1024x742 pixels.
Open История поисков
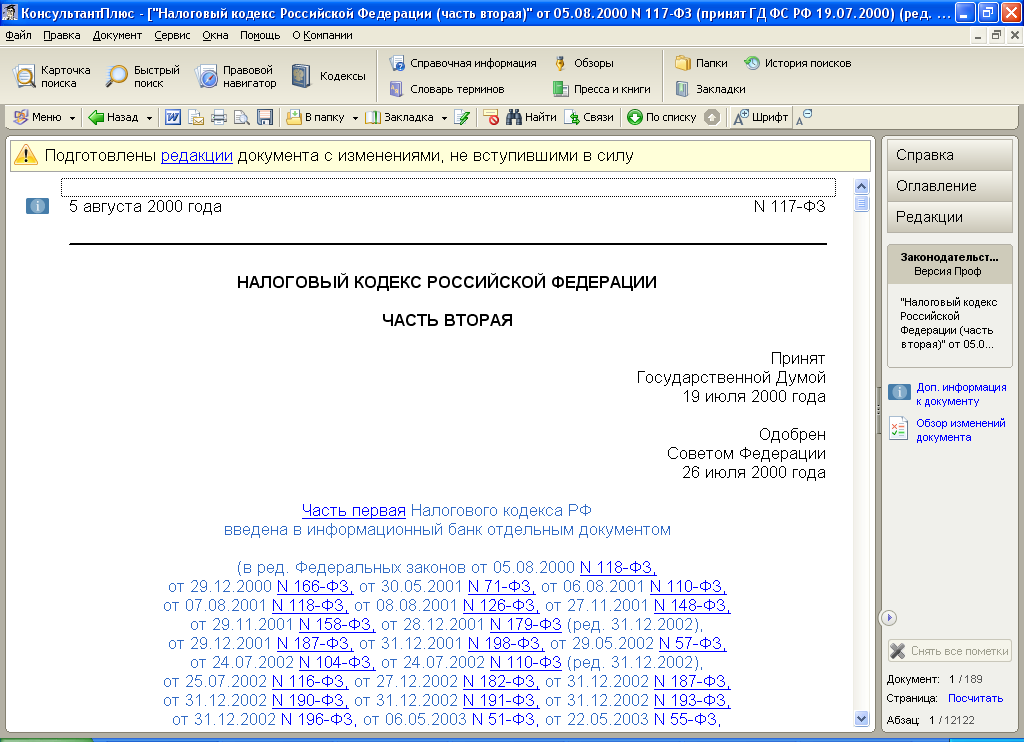797,63
